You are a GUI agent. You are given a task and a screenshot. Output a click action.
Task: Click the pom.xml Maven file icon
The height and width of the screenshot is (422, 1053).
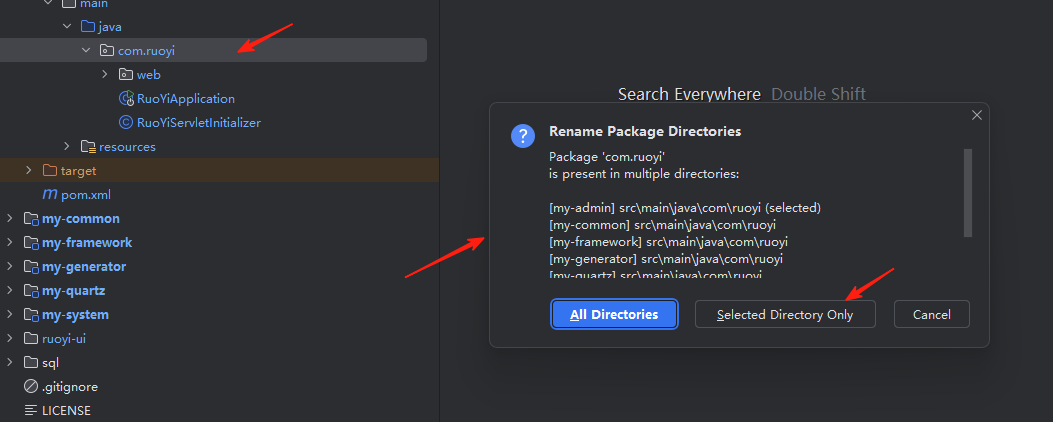pos(49,195)
